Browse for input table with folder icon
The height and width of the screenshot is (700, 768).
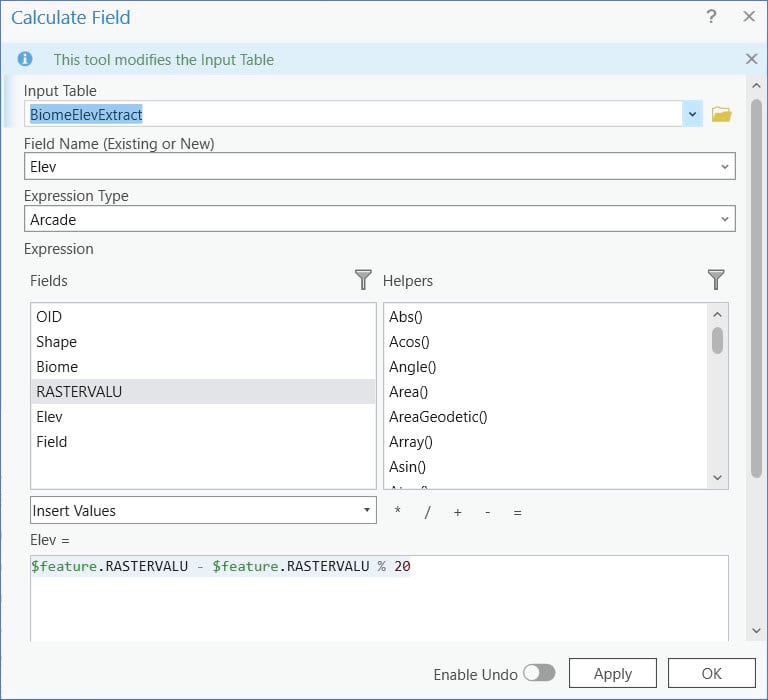[x=721, y=114]
